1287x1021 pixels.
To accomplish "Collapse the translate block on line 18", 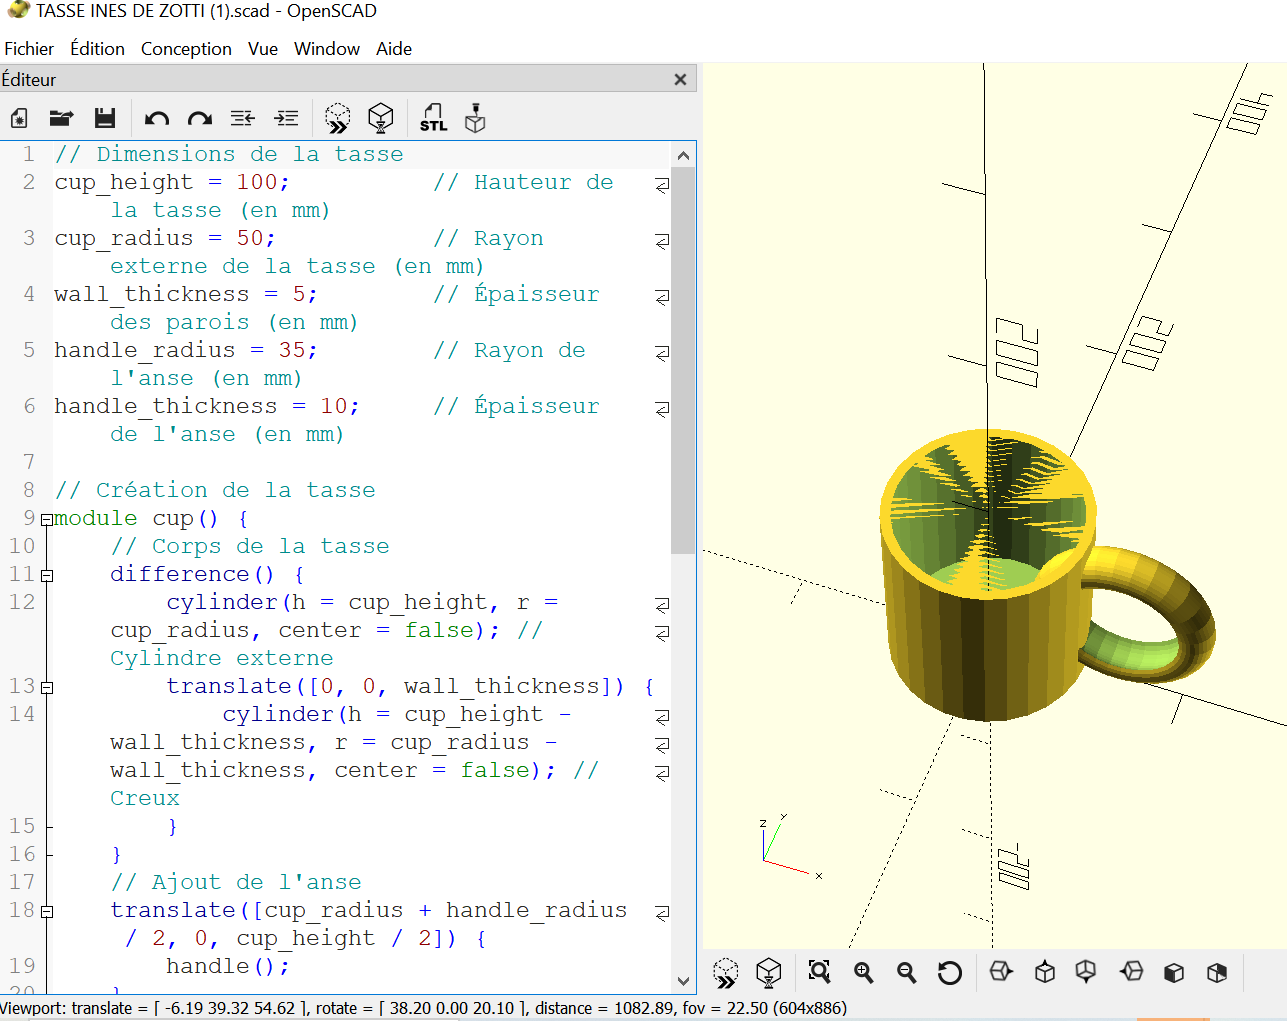I will [46, 911].
